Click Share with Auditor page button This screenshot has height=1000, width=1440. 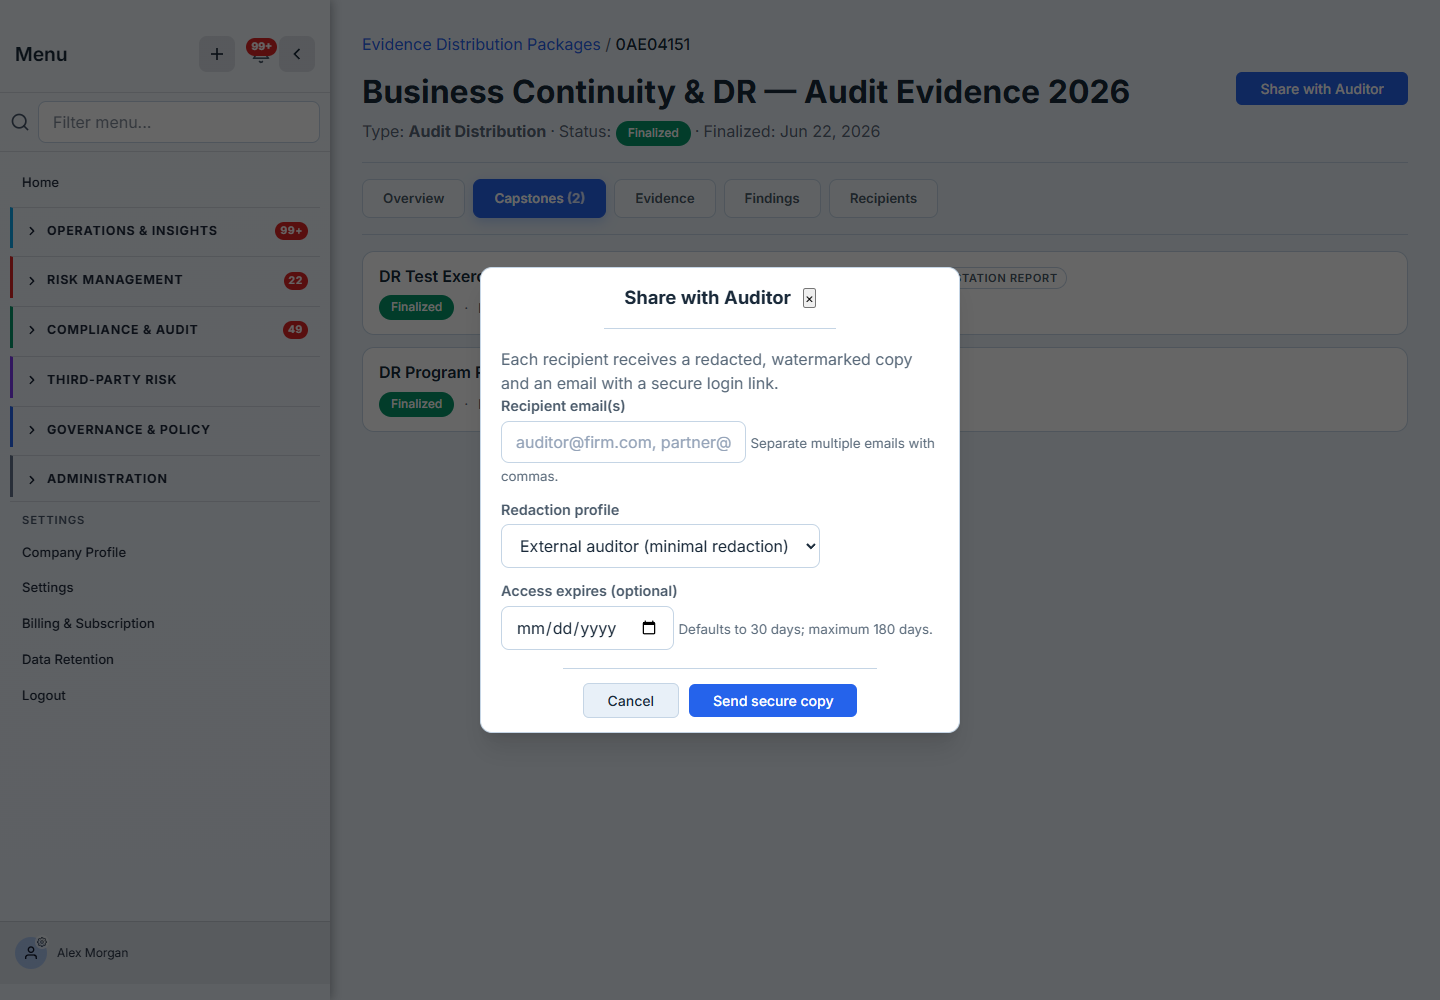point(1322,89)
